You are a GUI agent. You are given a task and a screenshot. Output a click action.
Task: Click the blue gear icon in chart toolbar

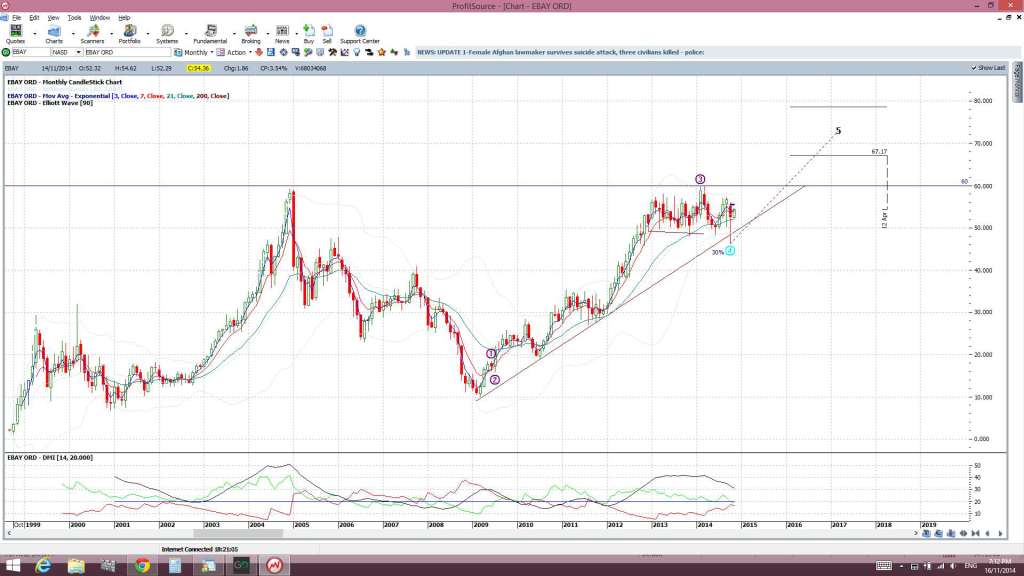pyautogui.click(x=283, y=52)
